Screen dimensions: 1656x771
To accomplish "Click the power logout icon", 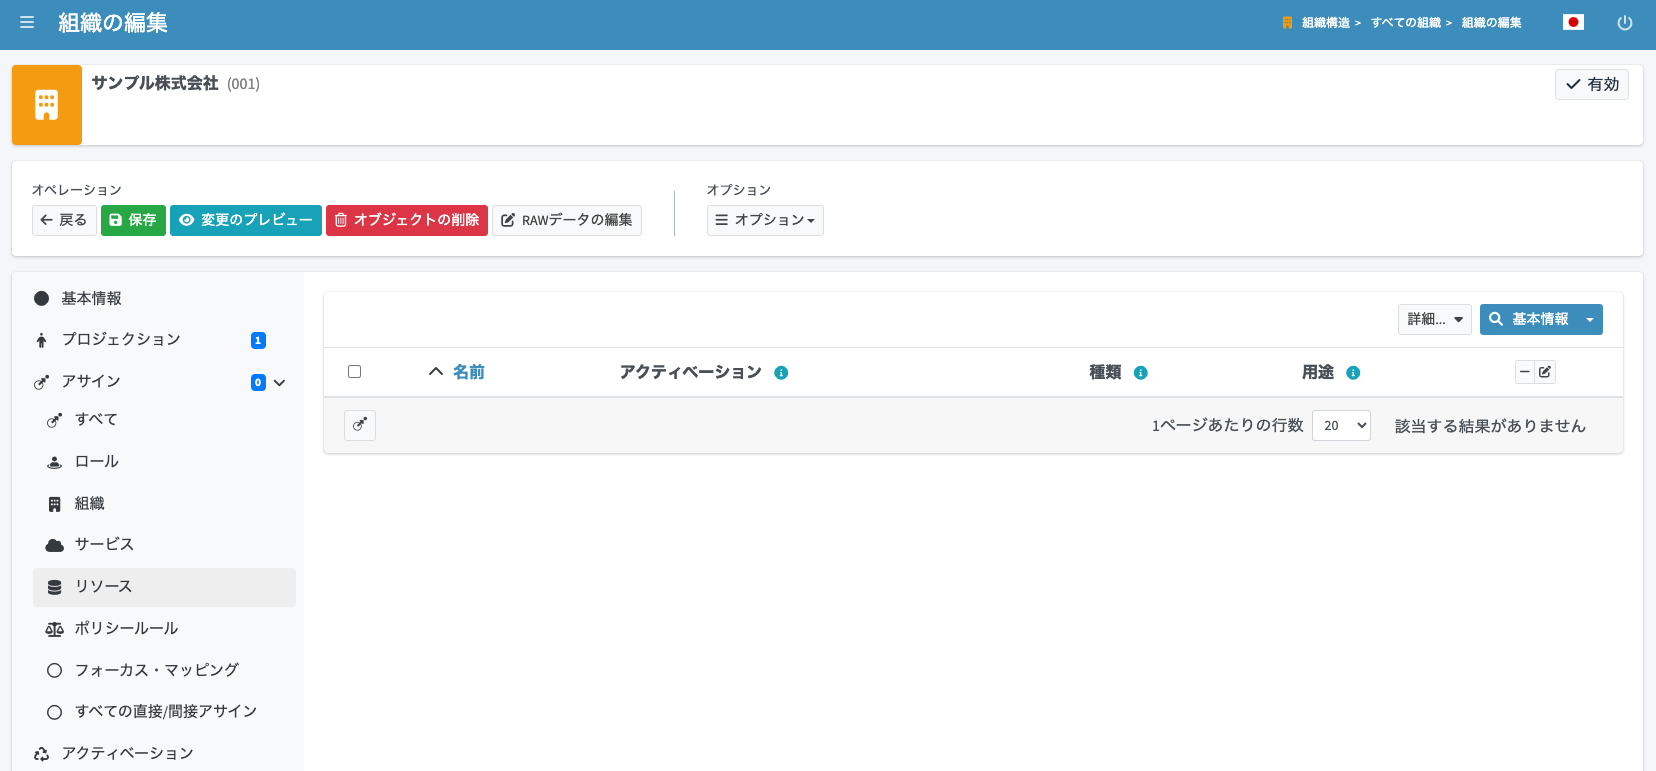I will [x=1625, y=23].
